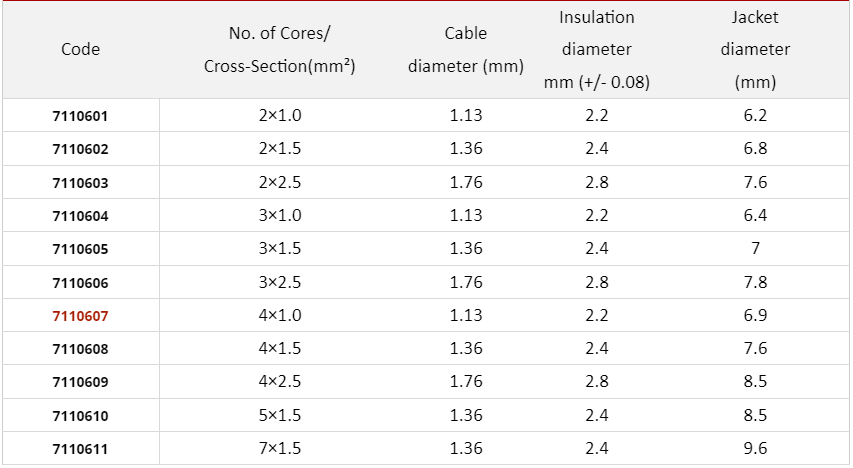
Task: Open product code 7110601
Action: tap(80, 116)
